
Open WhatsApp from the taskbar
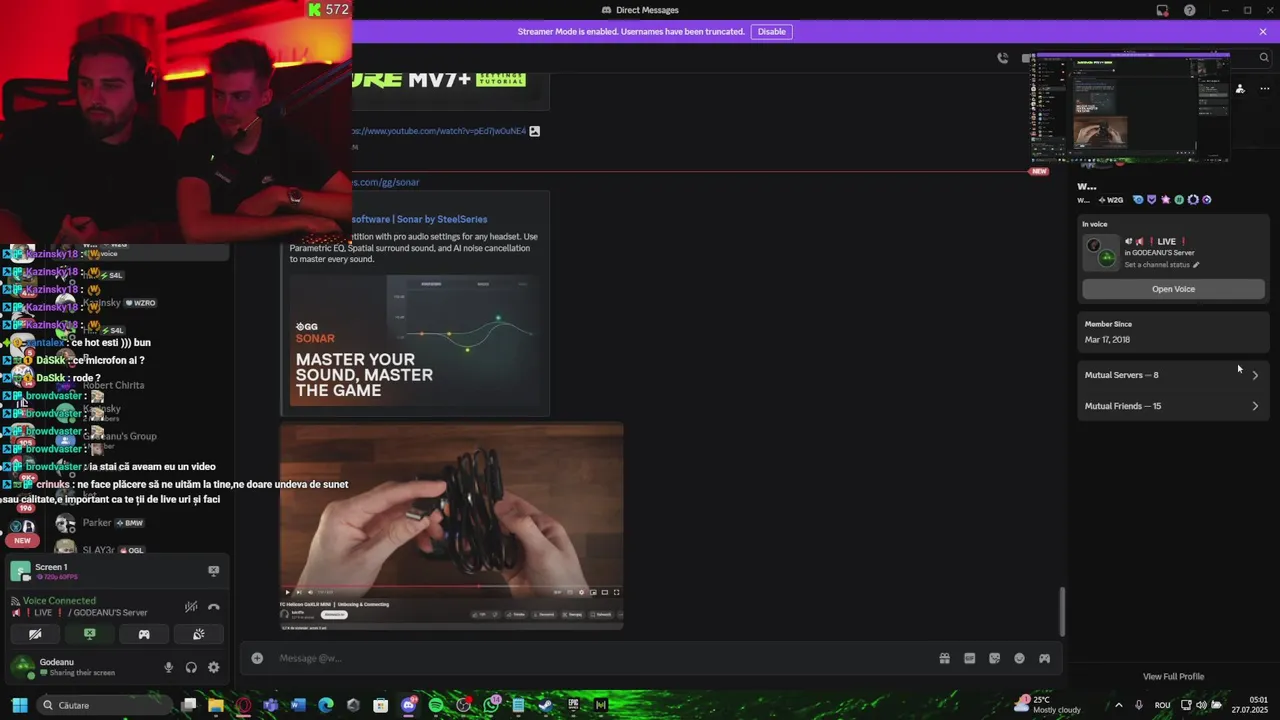tap(491, 705)
